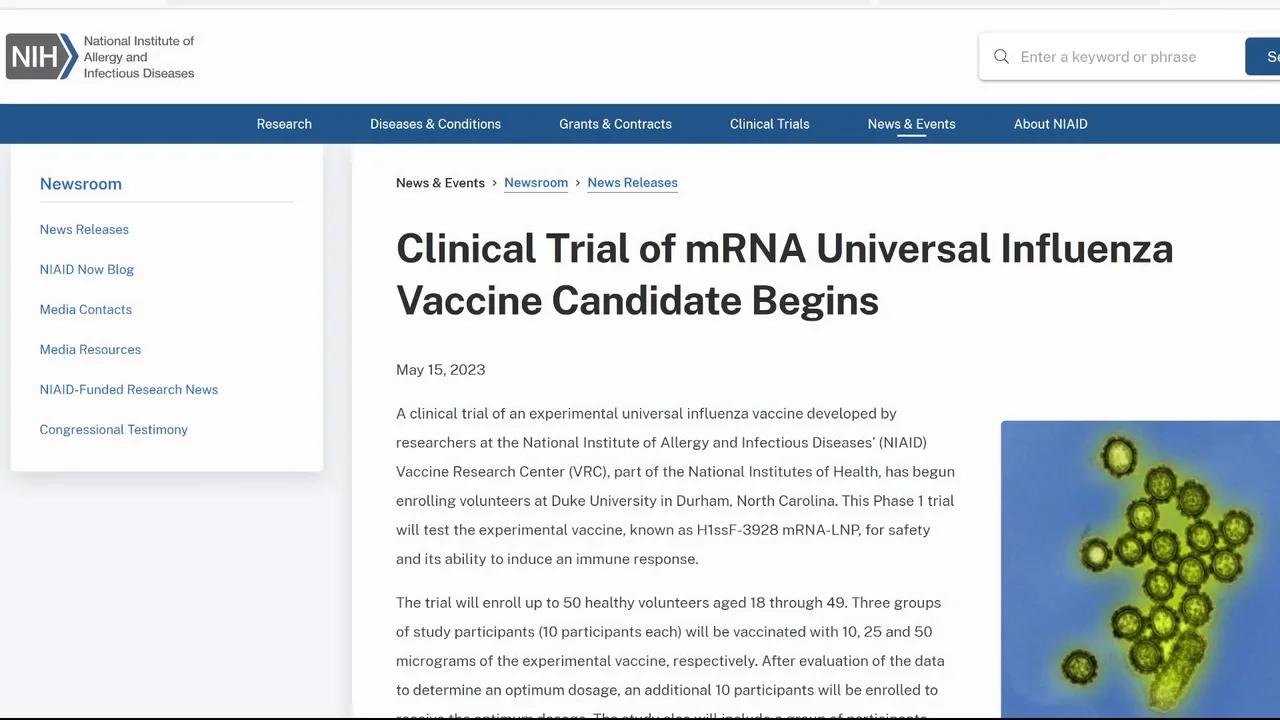Open Media Contacts sidebar link

[x=86, y=310]
